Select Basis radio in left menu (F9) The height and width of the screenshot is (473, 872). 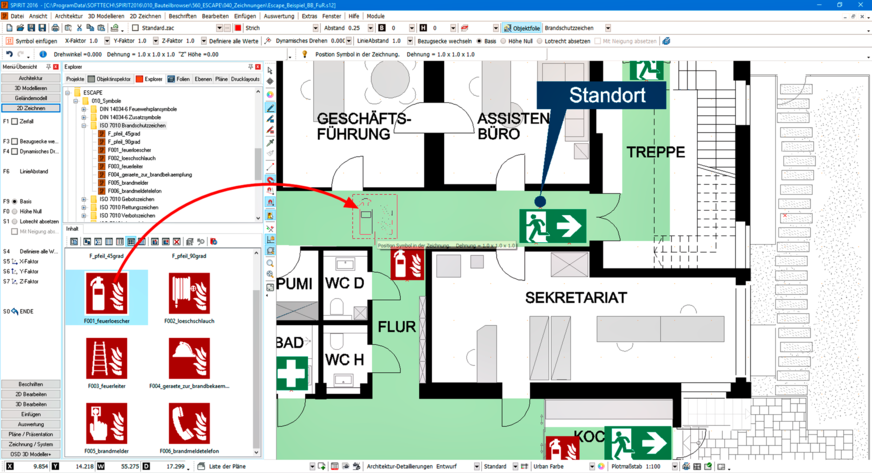[x=15, y=201]
